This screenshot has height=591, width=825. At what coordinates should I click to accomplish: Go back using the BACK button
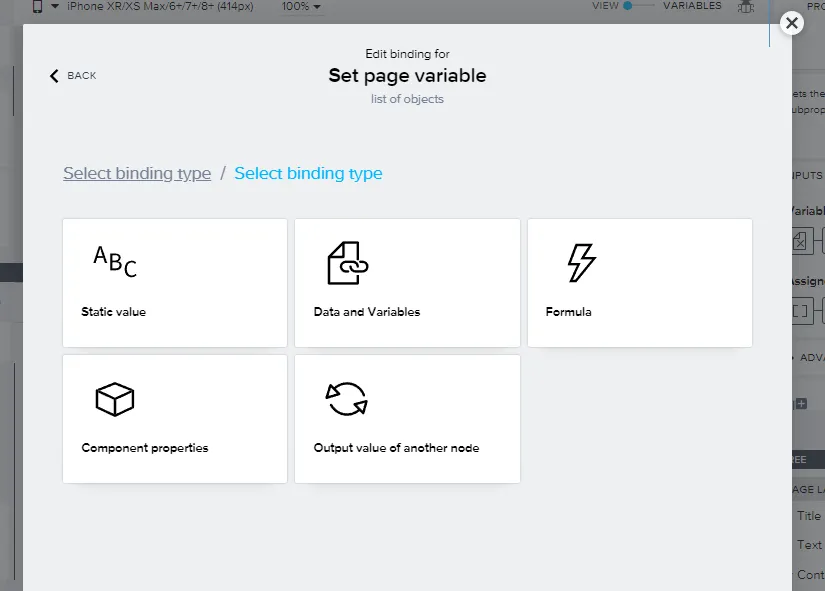tap(73, 76)
